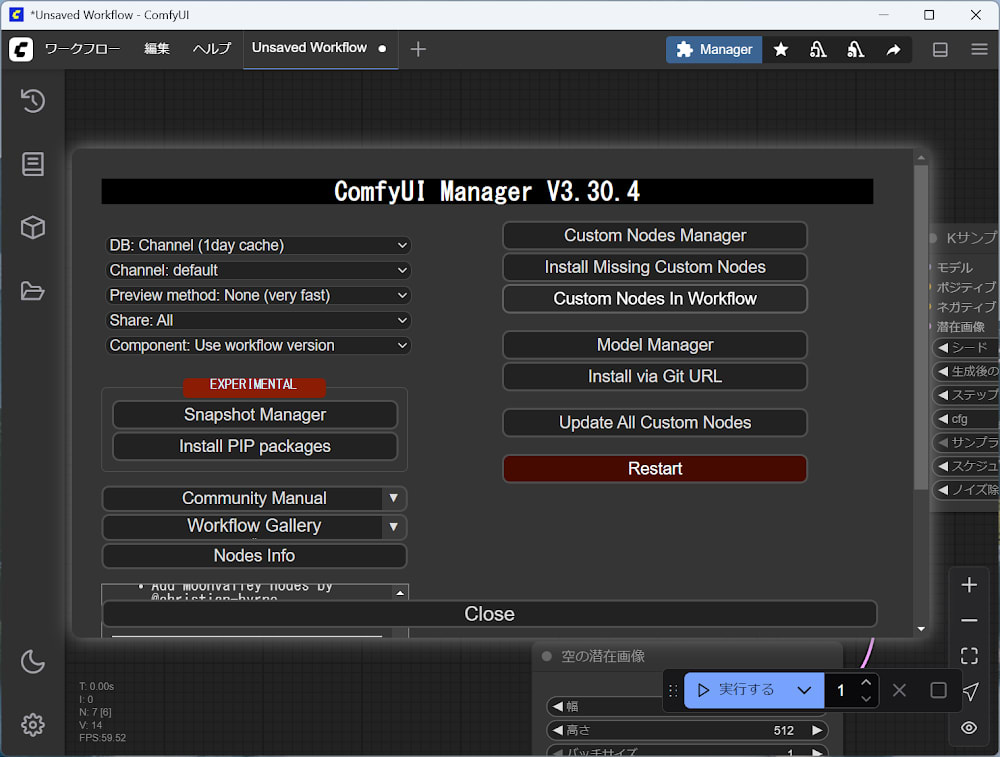Viewport: 1000px width, 757px height.
Task: Zoom in with the canvas plus icon
Action: (x=969, y=585)
